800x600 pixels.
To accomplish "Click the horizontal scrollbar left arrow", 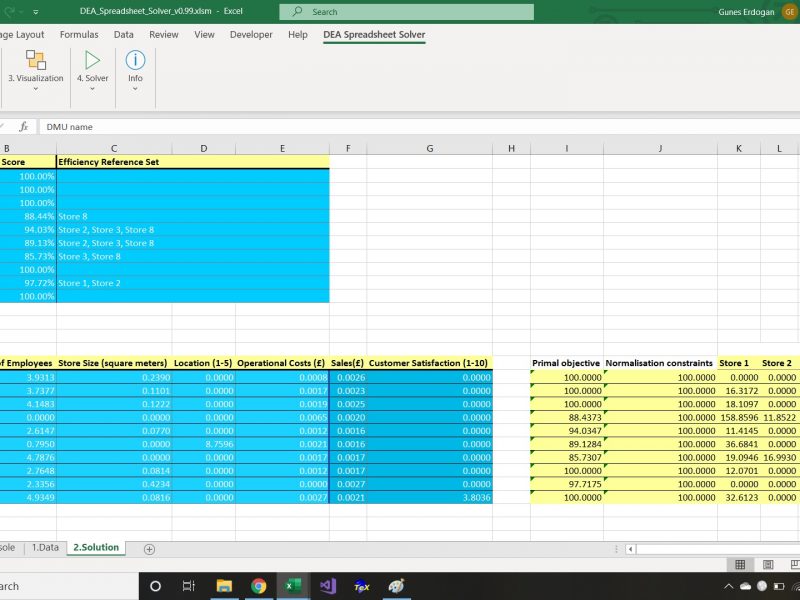I will pos(631,549).
